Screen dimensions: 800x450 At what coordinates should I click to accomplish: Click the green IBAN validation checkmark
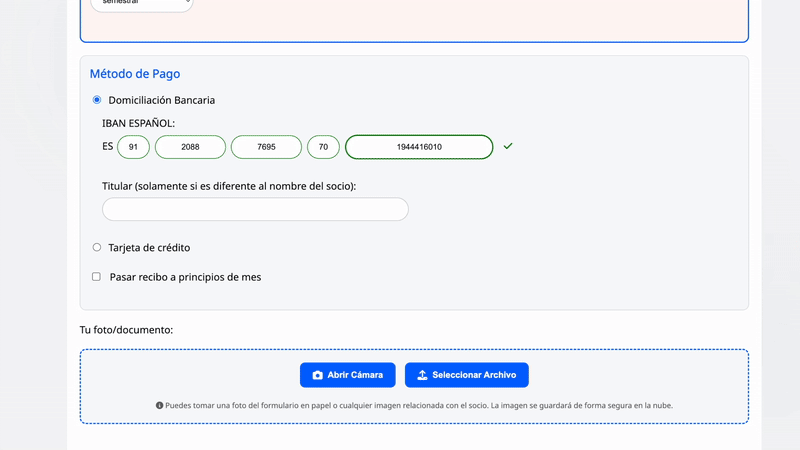(x=508, y=146)
